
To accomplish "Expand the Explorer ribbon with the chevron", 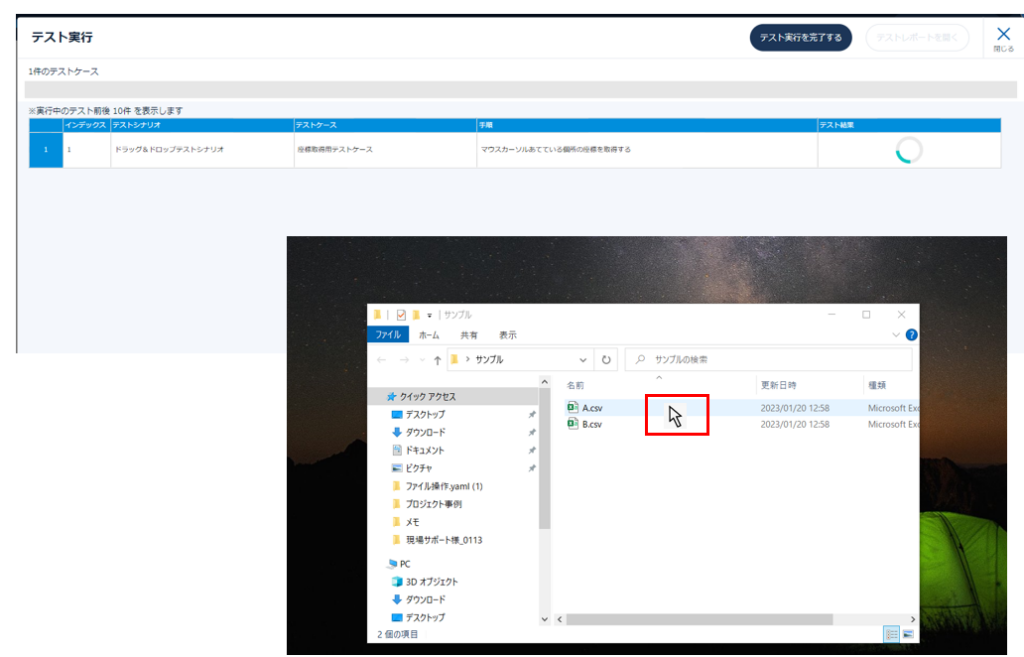I will point(896,335).
